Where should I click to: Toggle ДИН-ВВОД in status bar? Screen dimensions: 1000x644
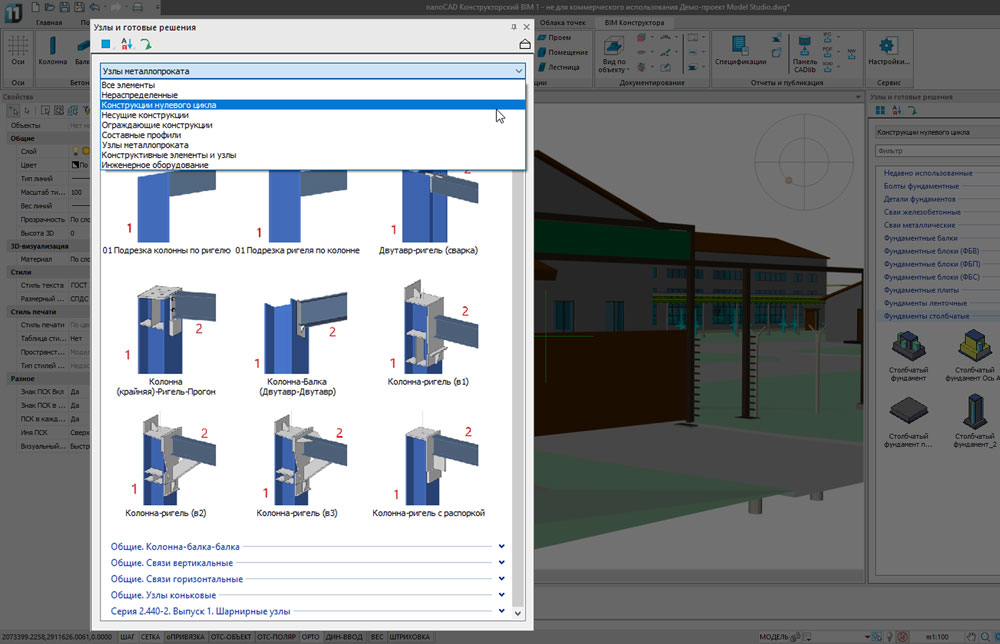pos(344,636)
